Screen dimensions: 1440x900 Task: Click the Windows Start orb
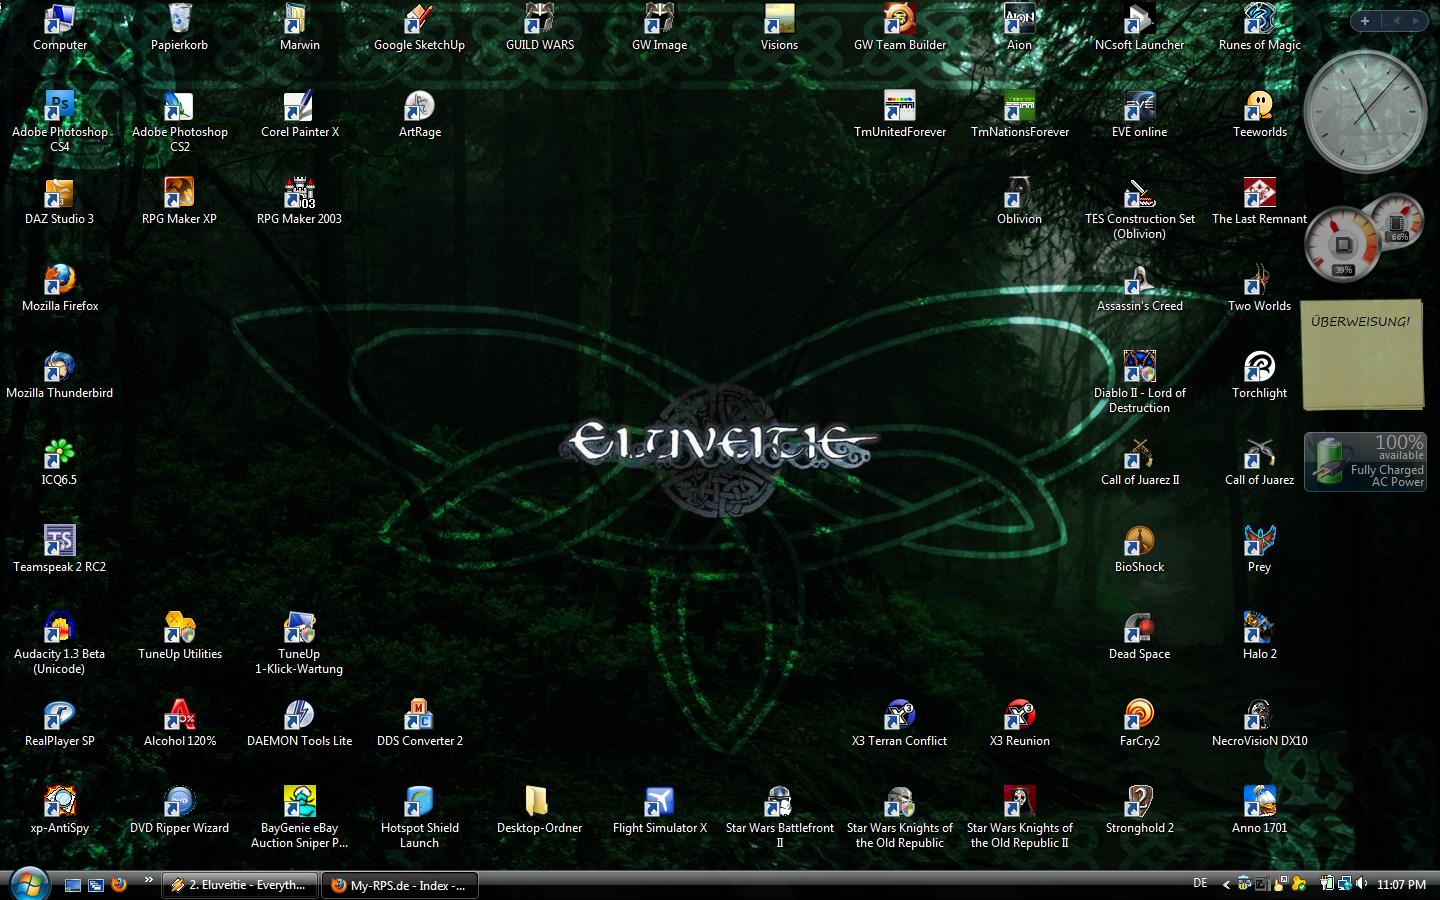point(29,884)
